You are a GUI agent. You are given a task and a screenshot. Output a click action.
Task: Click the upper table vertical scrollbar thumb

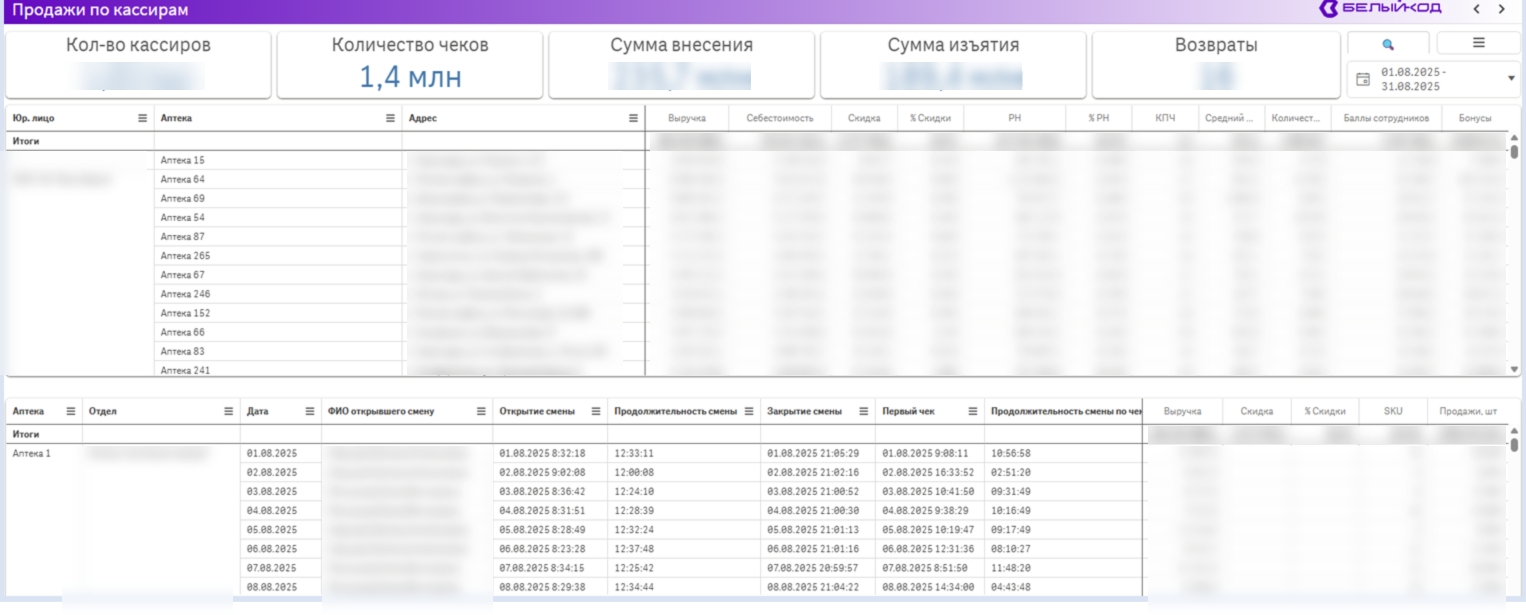point(1514,152)
